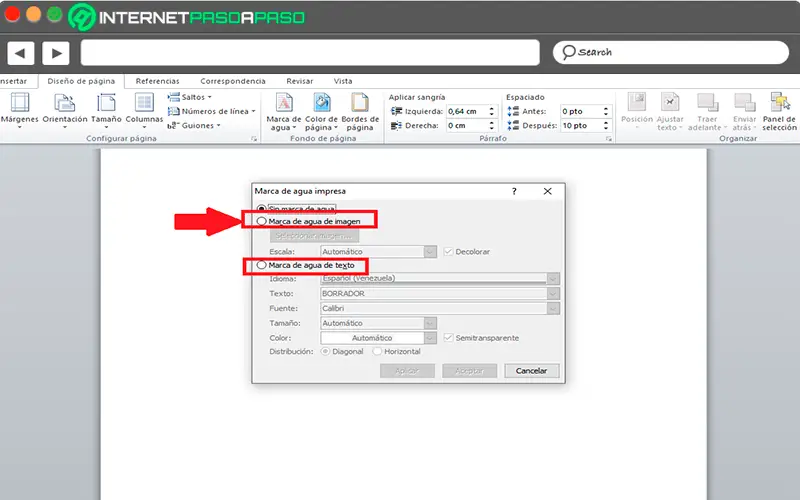Select Marca de agua de texto option

[x=261, y=265]
